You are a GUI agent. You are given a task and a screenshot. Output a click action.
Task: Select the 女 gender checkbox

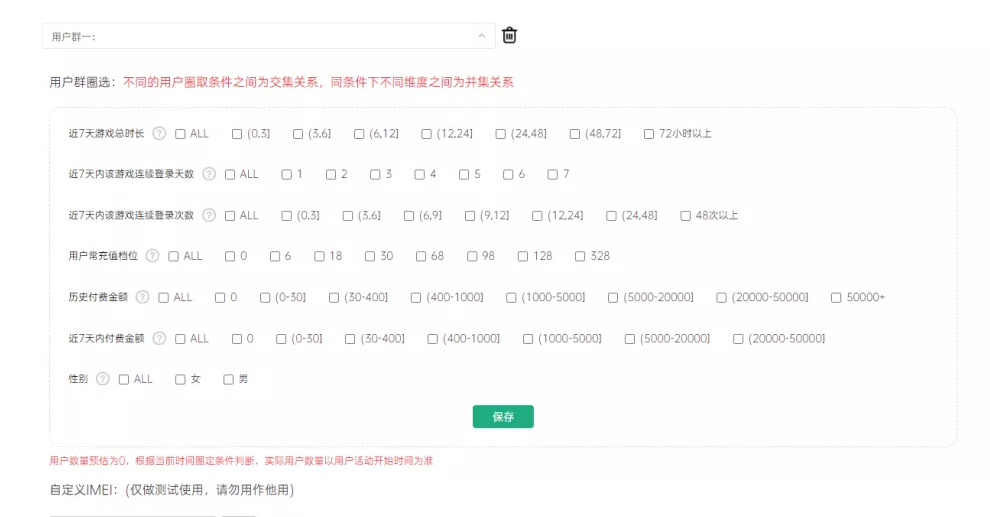(x=181, y=379)
